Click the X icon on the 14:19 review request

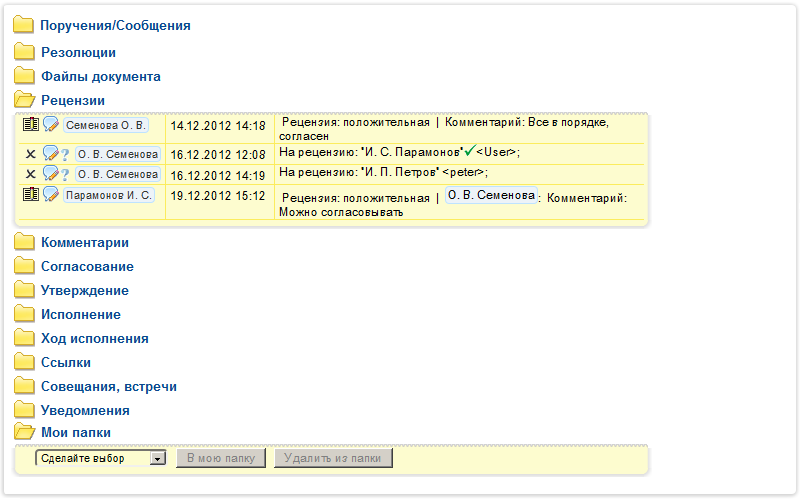click(x=30, y=174)
